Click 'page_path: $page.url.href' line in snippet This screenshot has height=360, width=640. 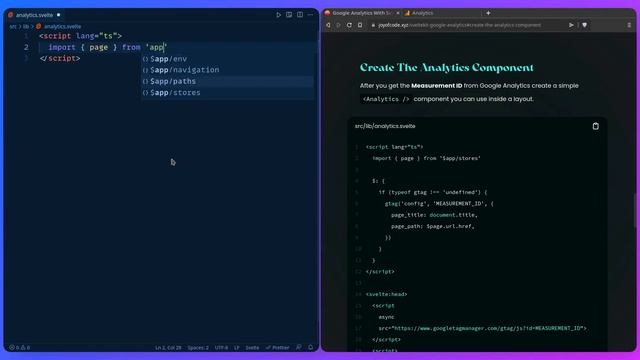pos(432,226)
